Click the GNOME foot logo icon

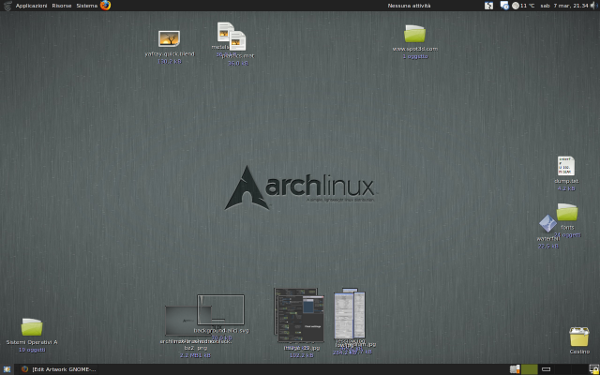coord(7,5)
